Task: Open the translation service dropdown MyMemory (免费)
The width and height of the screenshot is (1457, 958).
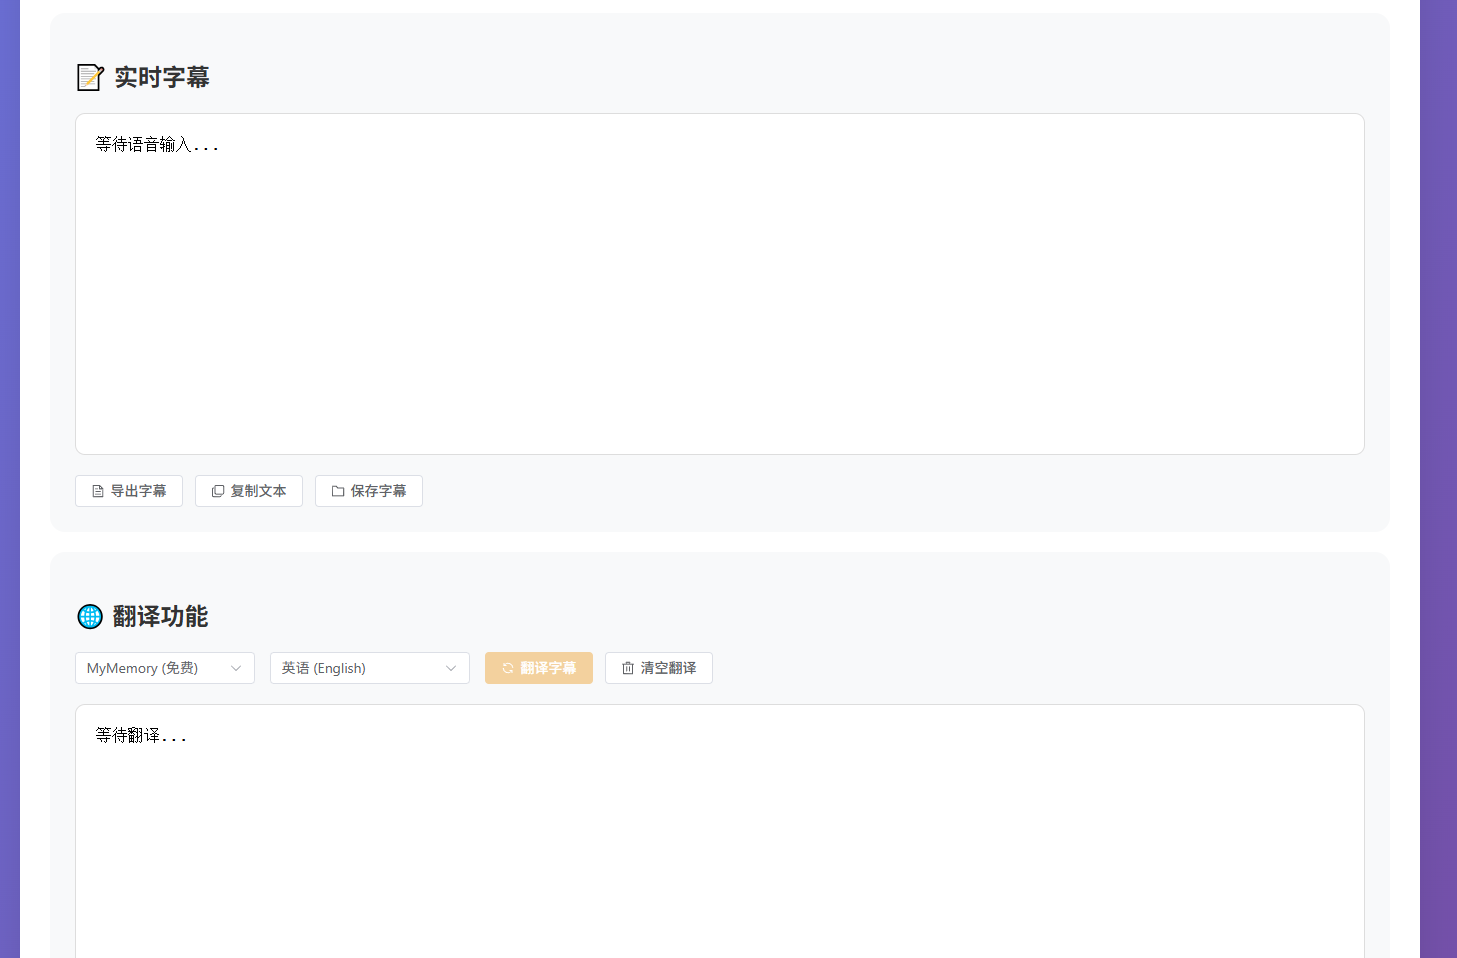Action: (165, 668)
